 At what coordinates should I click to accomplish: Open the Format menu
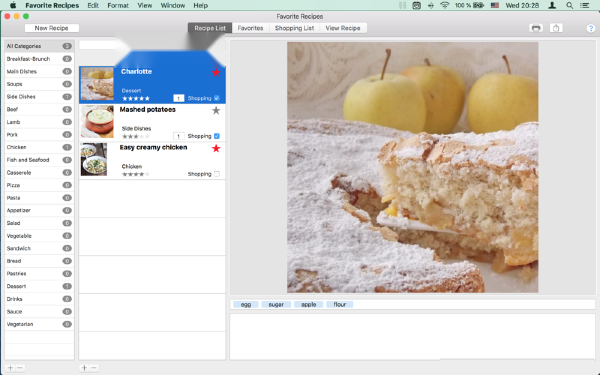point(118,5)
